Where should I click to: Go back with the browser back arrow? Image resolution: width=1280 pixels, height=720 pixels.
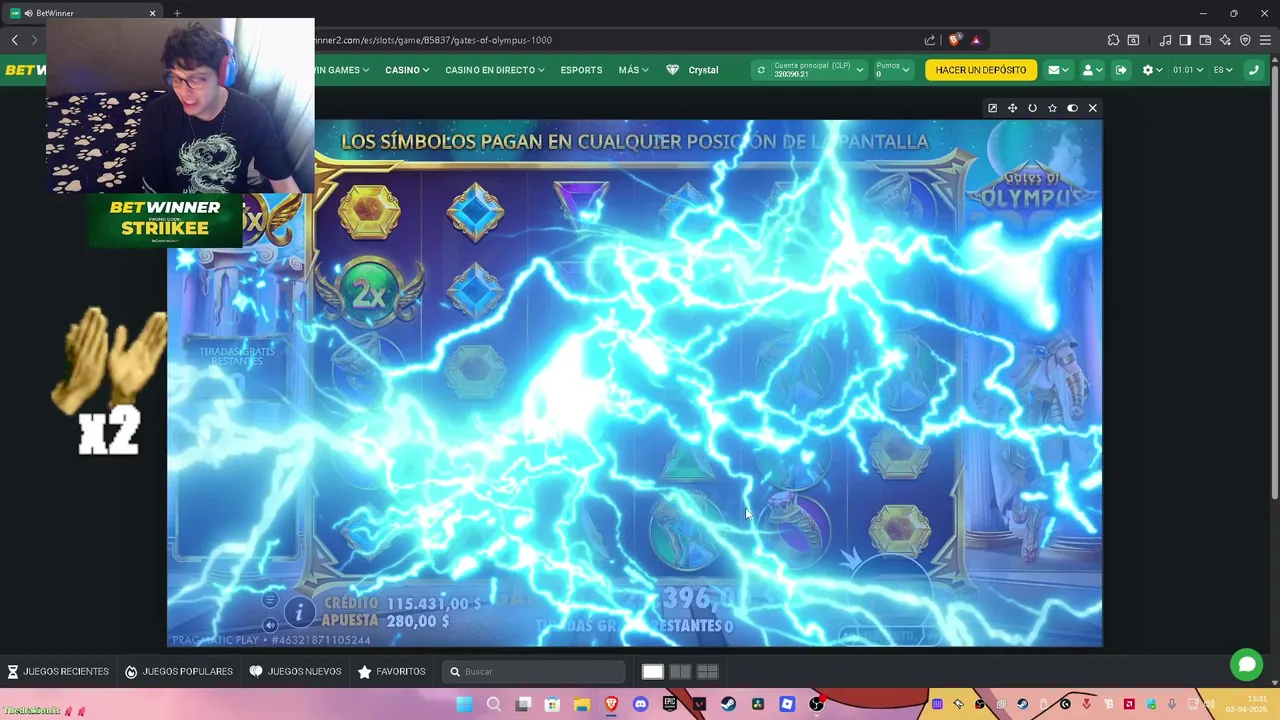click(x=14, y=40)
